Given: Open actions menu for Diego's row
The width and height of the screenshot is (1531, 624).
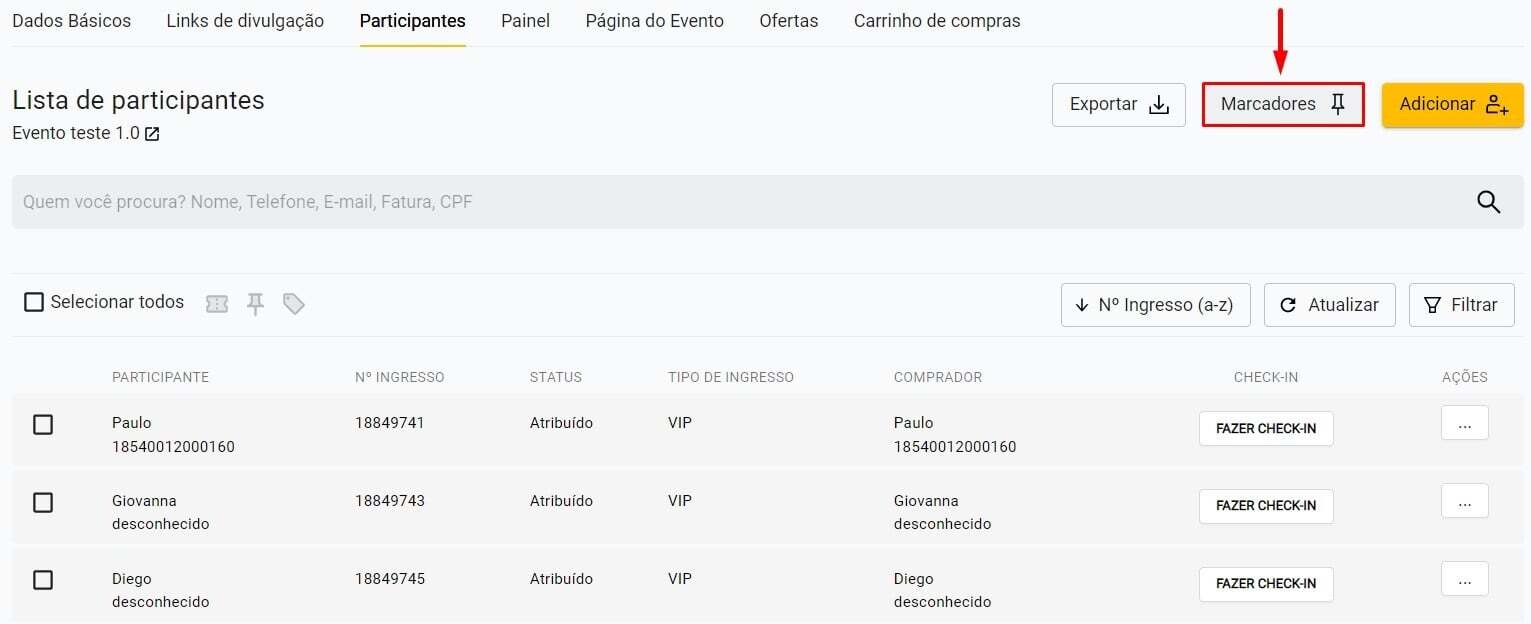Looking at the screenshot, I should [x=1464, y=580].
